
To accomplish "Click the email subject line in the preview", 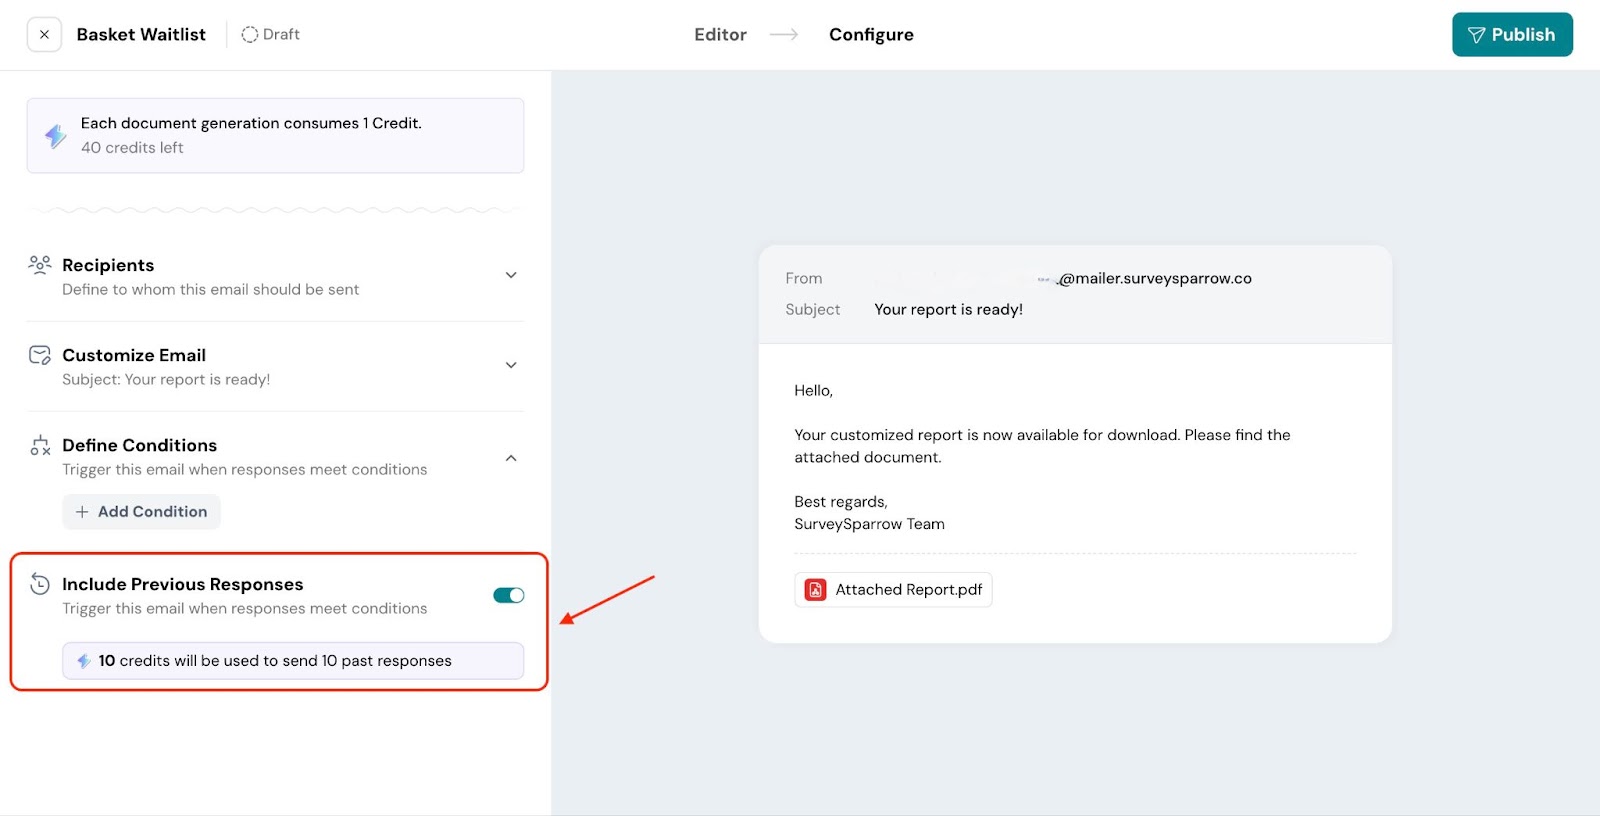I will (x=948, y=309).
